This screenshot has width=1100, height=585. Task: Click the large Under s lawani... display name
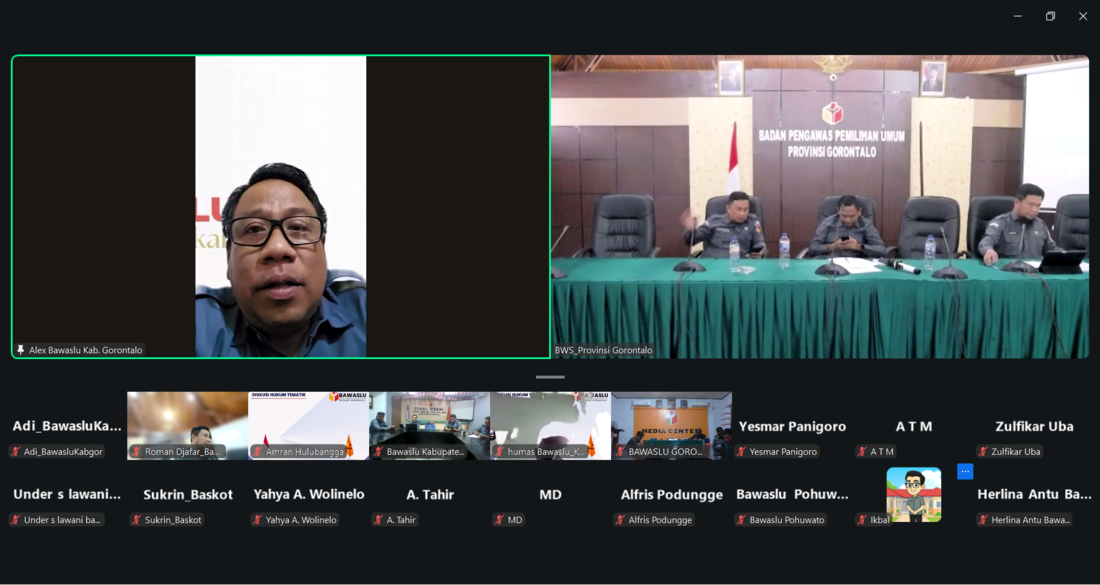pyautogui.click(x=67, y=495)
